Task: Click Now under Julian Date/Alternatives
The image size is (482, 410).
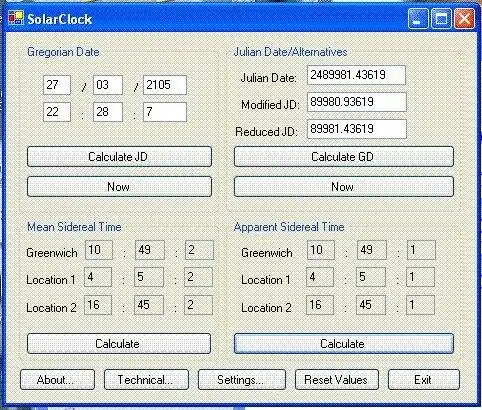Action: point(344,187)
